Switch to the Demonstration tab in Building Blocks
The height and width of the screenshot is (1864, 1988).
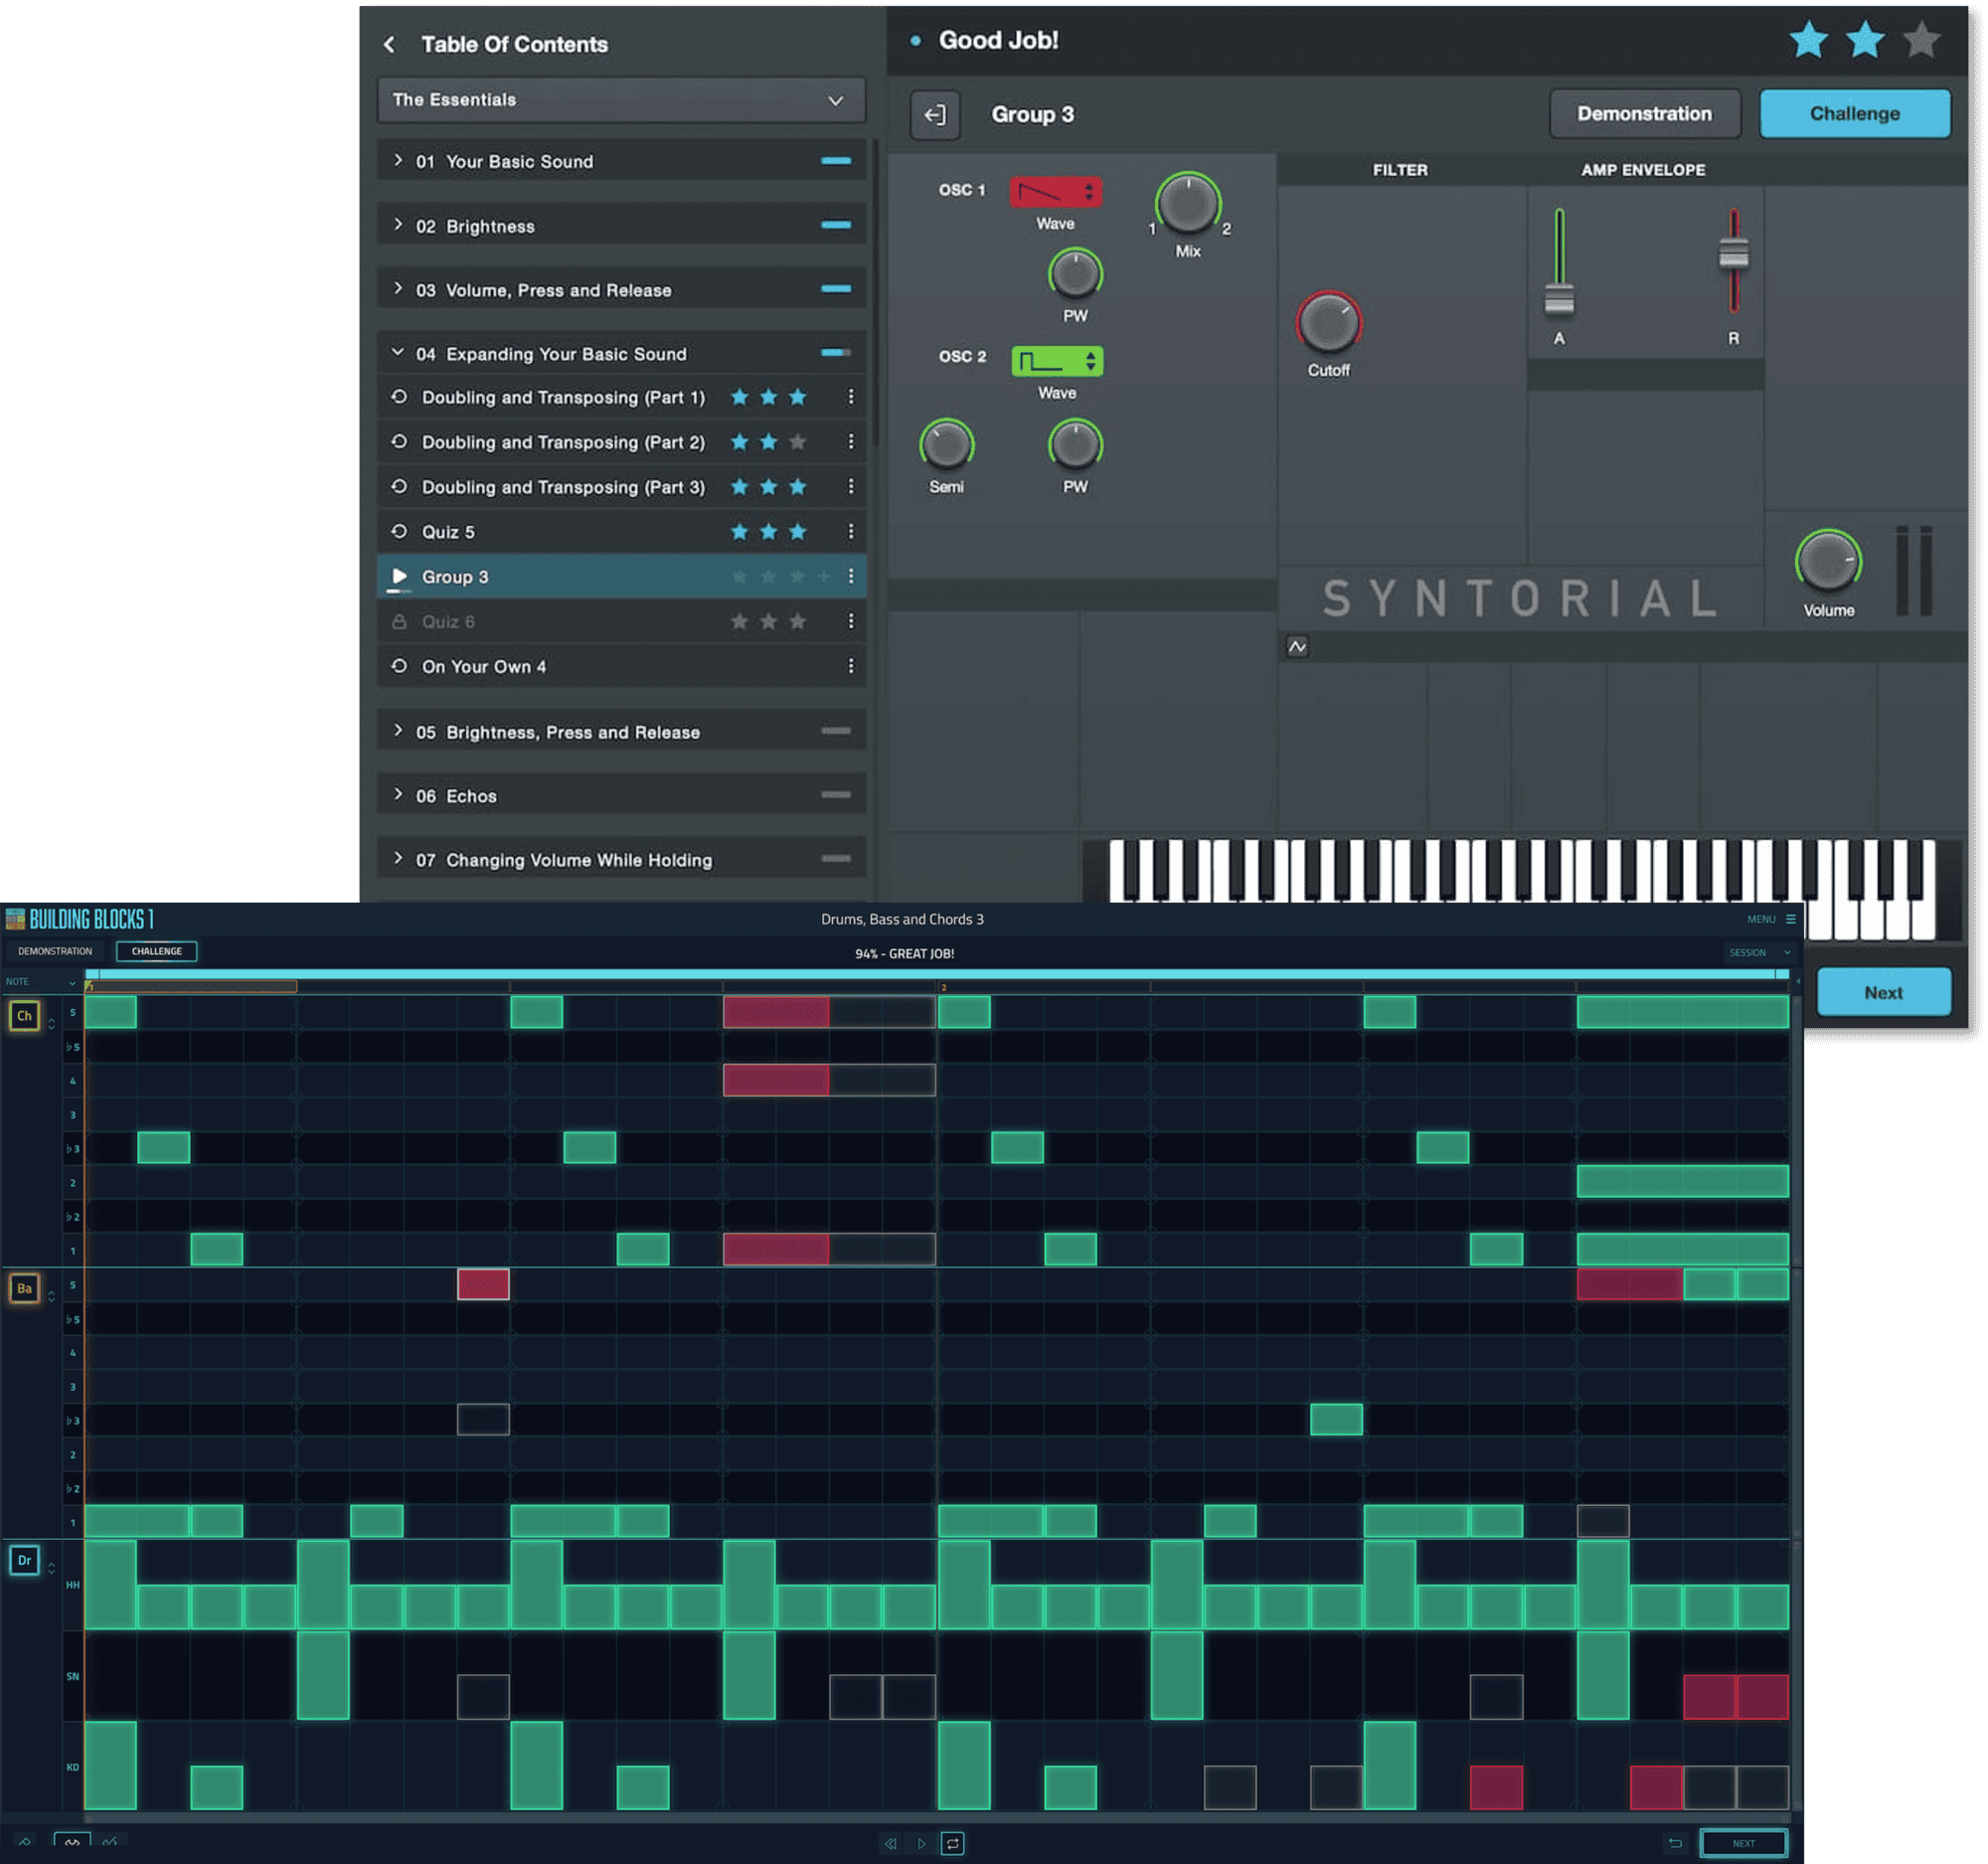pyautogui.click(x=55, y=951)
